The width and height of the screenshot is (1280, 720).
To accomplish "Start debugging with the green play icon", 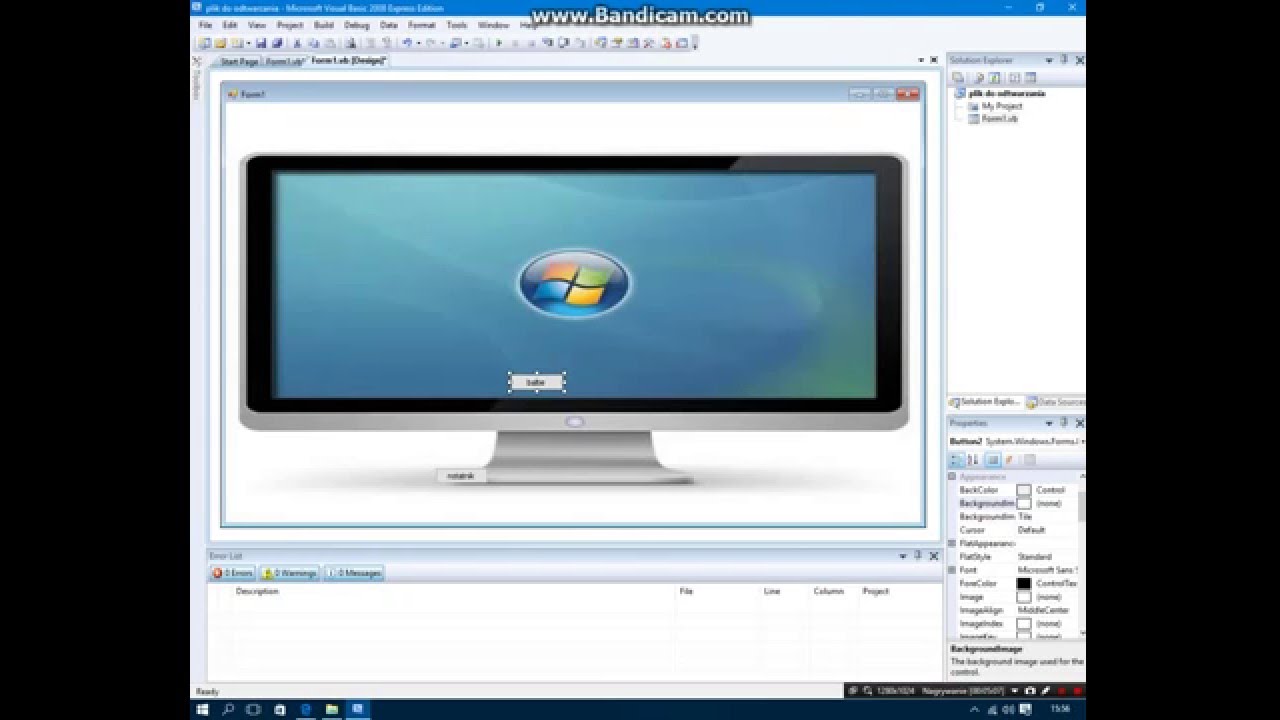I will (500, 43).
